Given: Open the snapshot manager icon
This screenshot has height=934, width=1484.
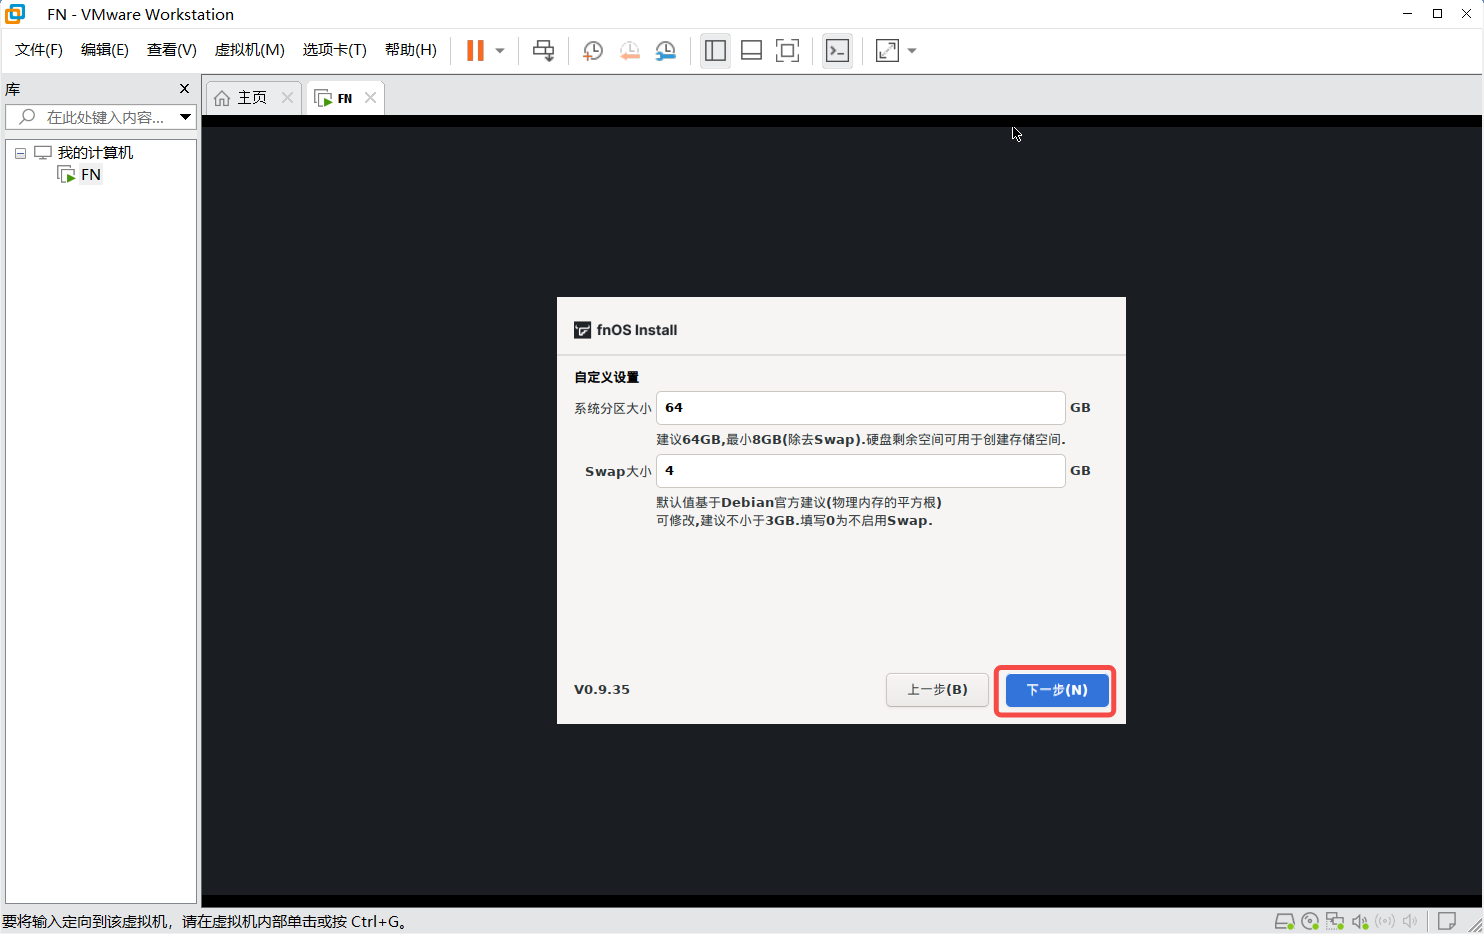Looking at the screenshot, I should pos(665,50).
